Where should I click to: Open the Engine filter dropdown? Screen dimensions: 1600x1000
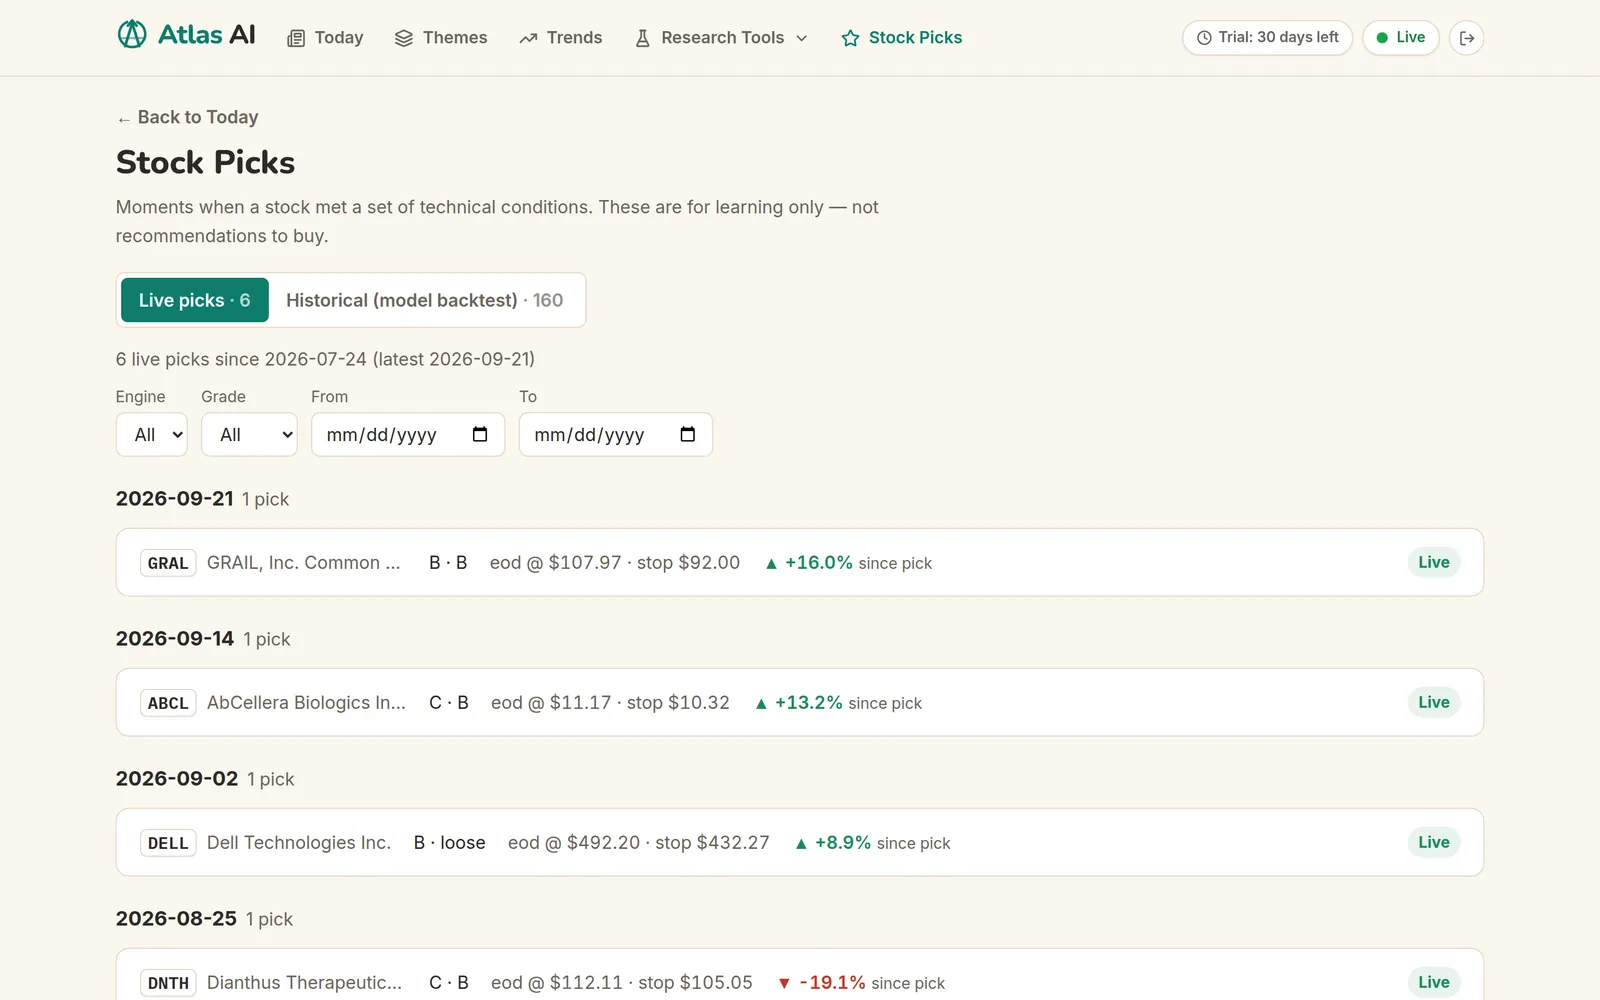tap(152, 434)
